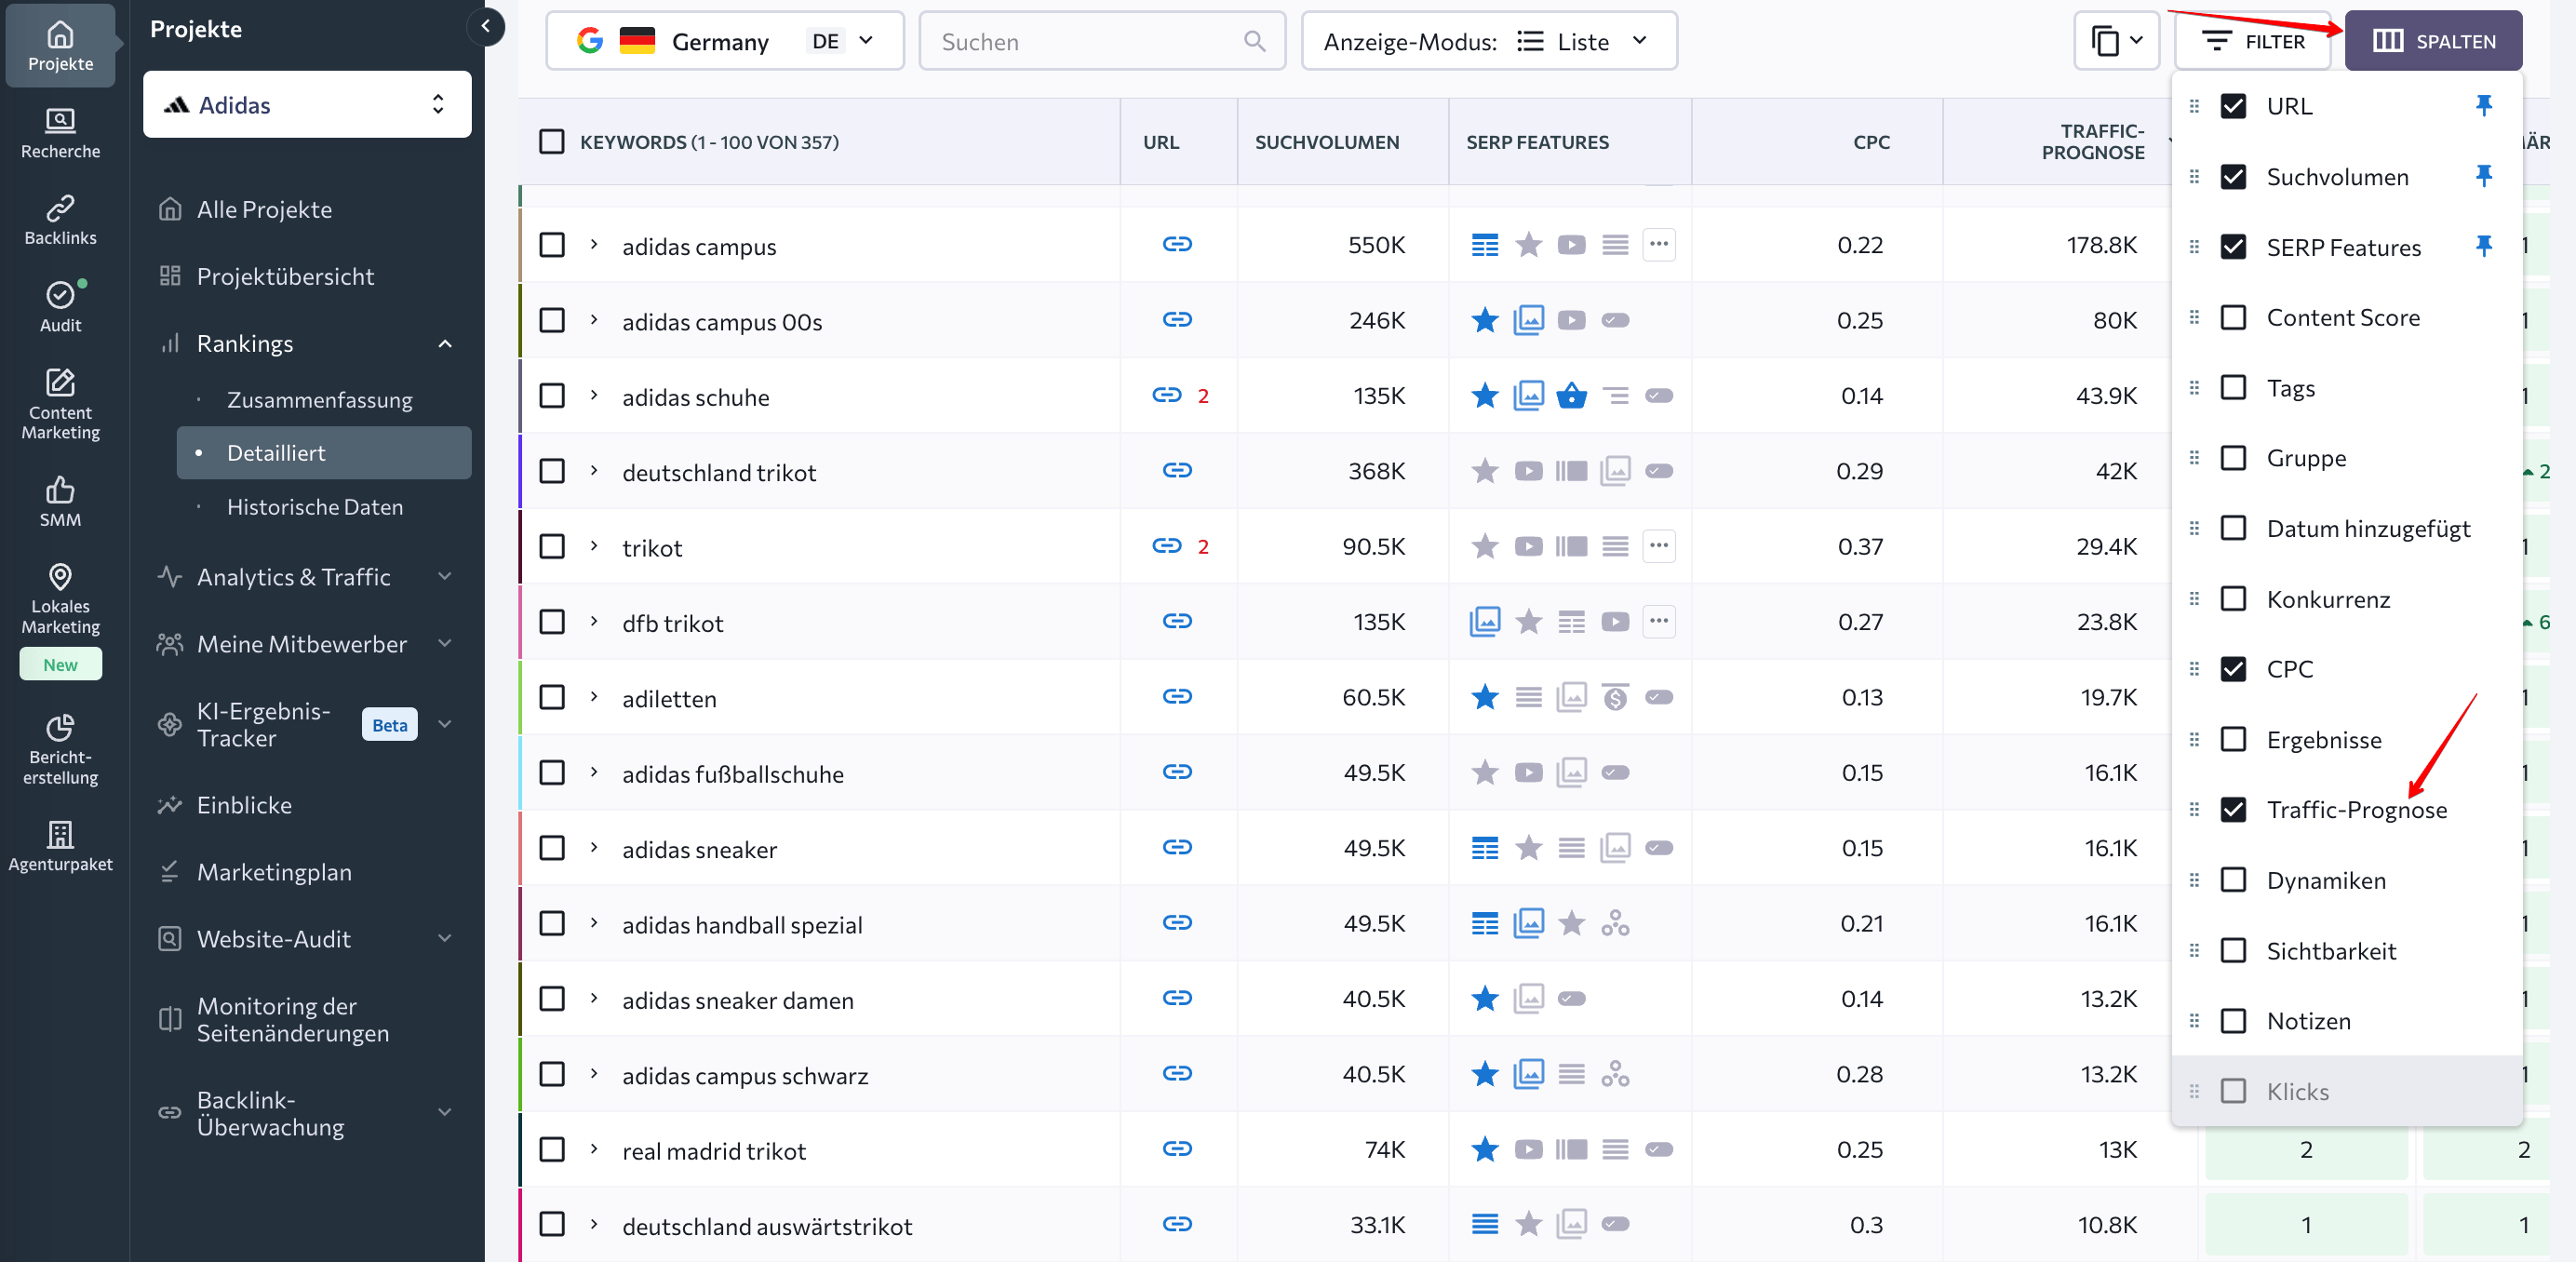The height and width of the screenshot is (1262, 2576).
Task: Click keyword 'deutschland auswärtstrikot'
Action: pos(767,1226)
